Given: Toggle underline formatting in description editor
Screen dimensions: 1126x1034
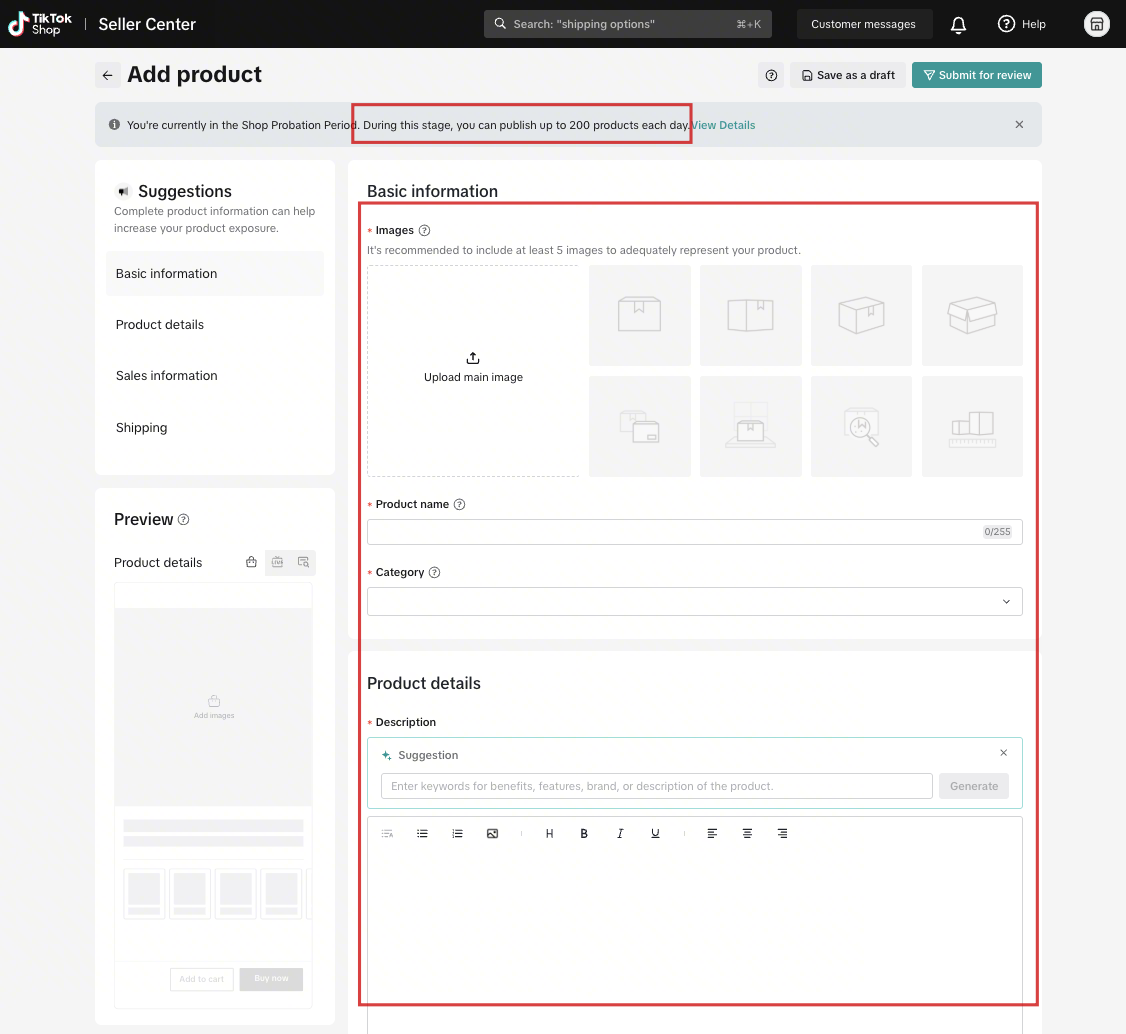Looking at the screenshot, I should tap(655, 834).
